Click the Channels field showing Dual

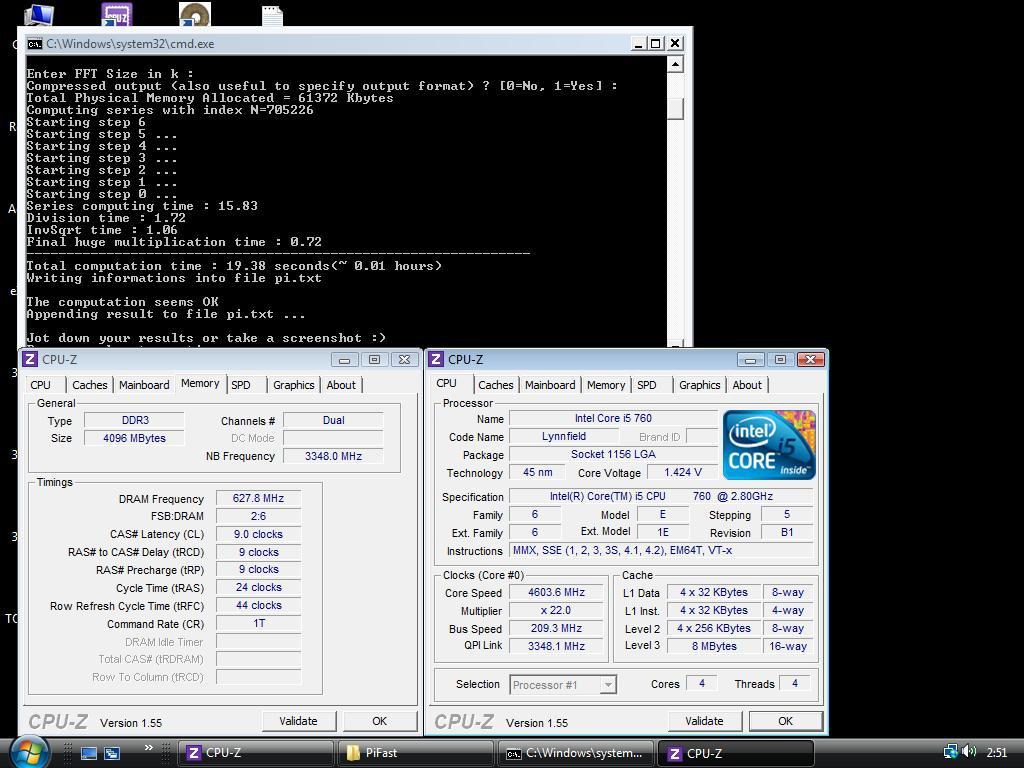pos(333,421)
